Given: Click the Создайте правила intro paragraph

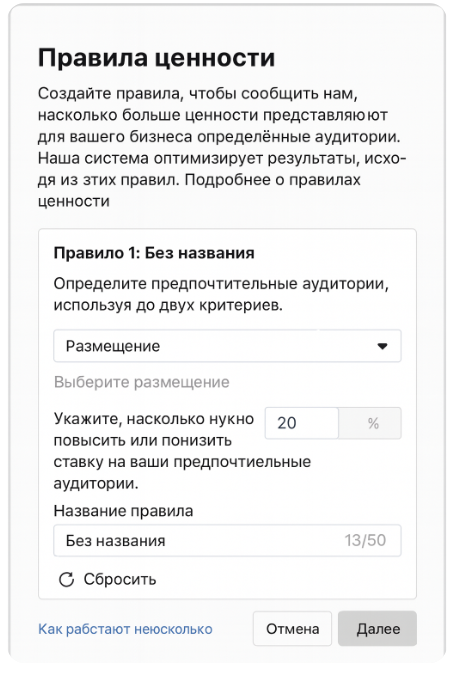Looking at the screenshot, I should coord(222,147).
